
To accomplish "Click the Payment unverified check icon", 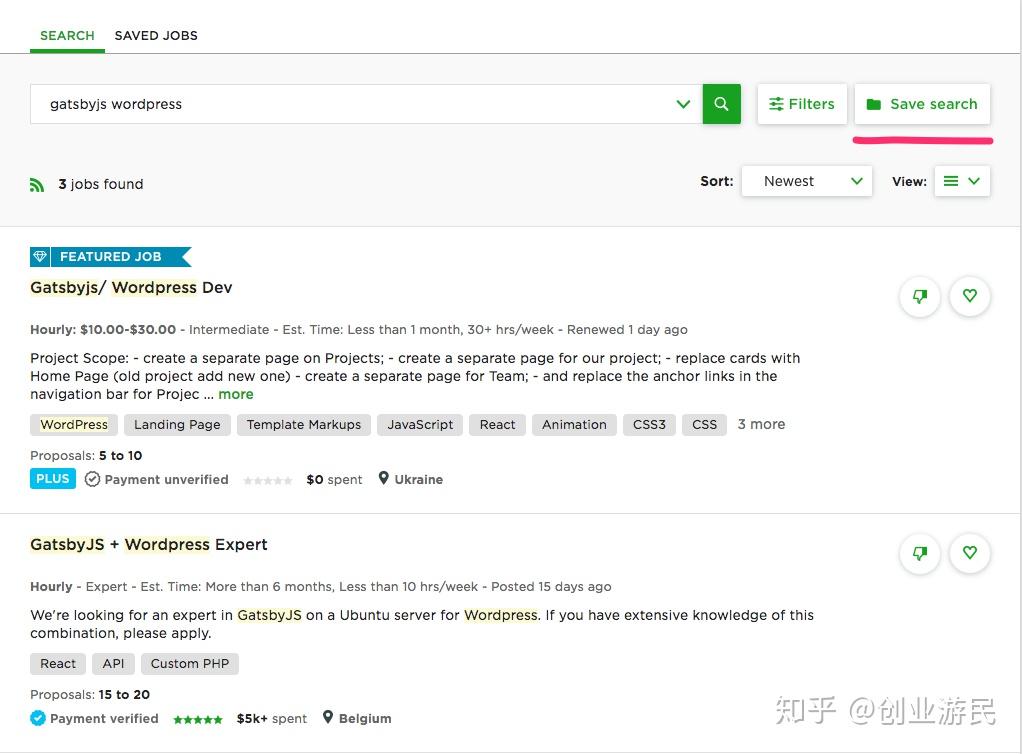I will (x=93, y=480).
